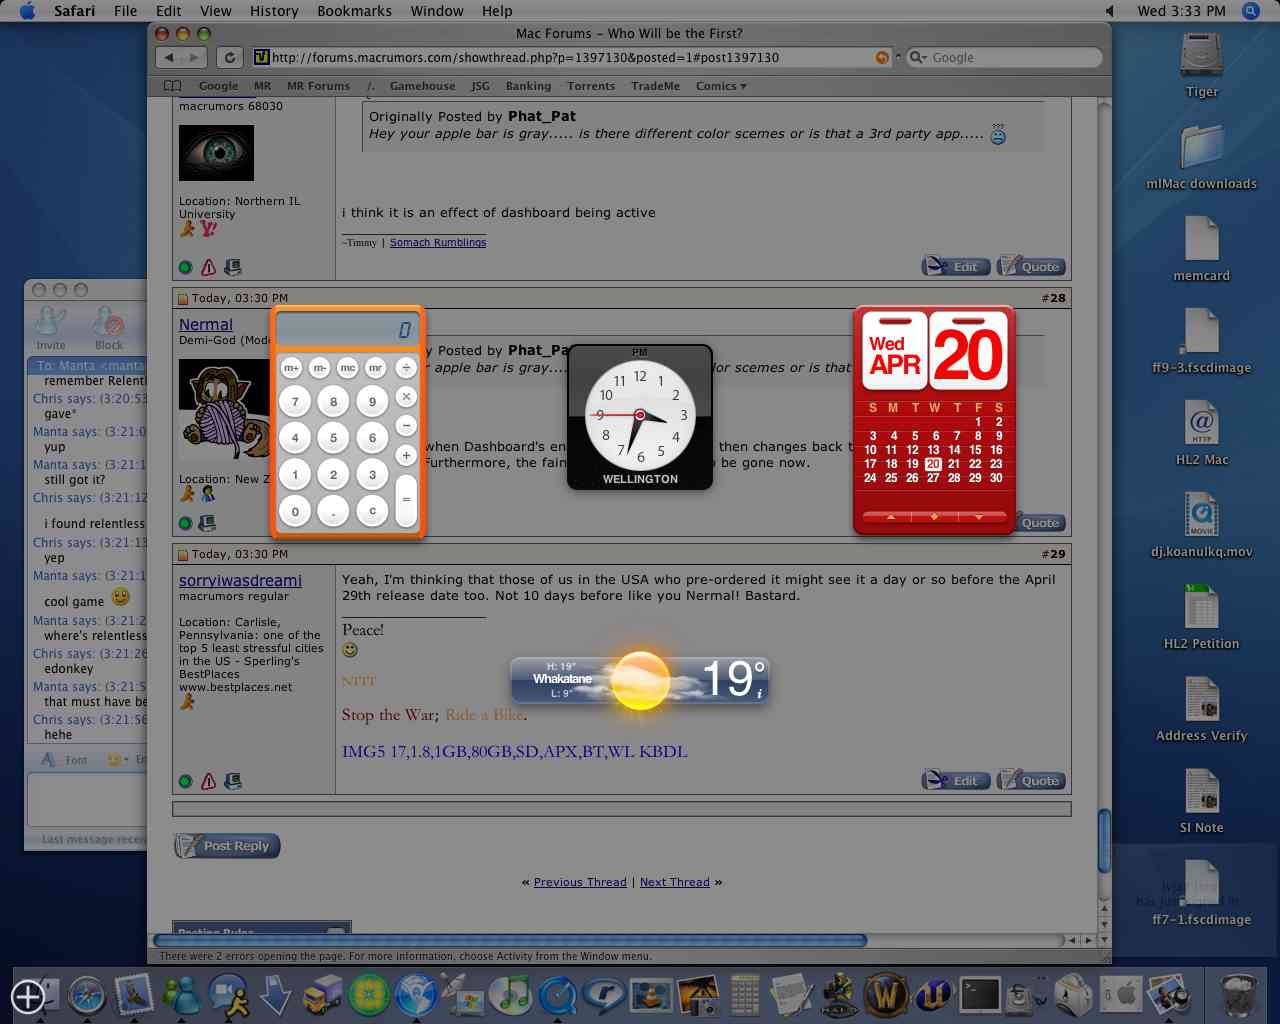The width and height of the screenshot is (1280, 1024).
Task: Open QuickTime Player in the Dock
Action: [x=558, y=995]
